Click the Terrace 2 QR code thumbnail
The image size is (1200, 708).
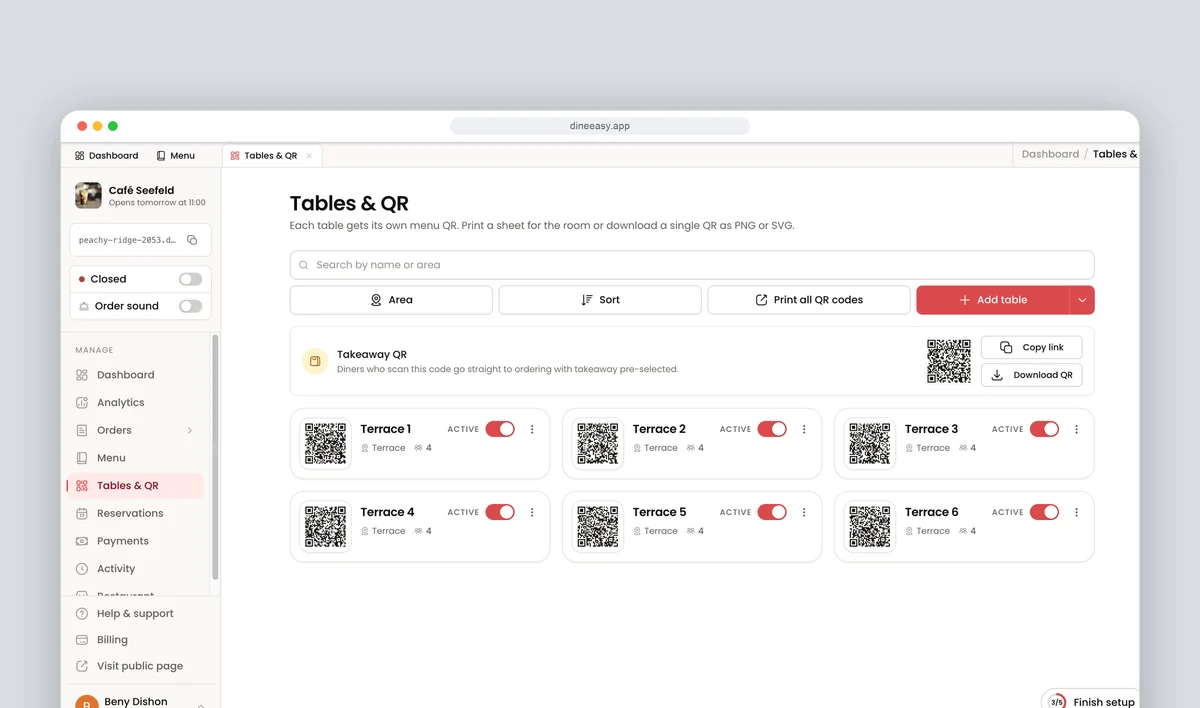(x=597, y=443)
